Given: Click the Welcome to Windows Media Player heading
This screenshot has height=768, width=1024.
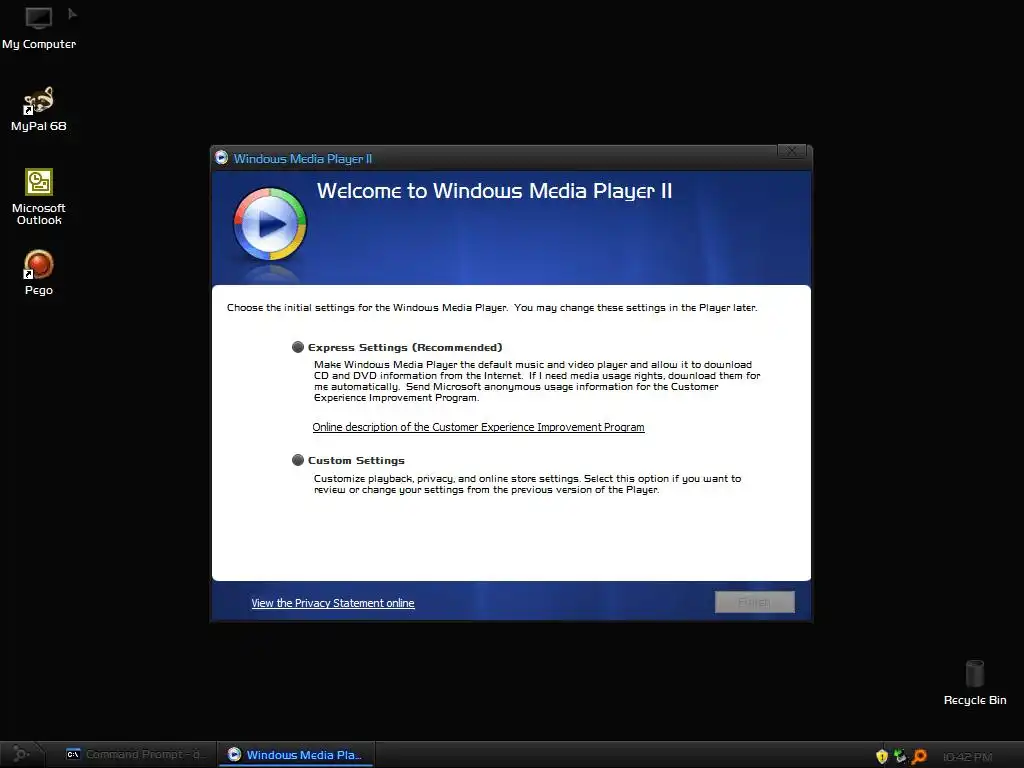Looking at the screenshot, I should tap(494, 191).
